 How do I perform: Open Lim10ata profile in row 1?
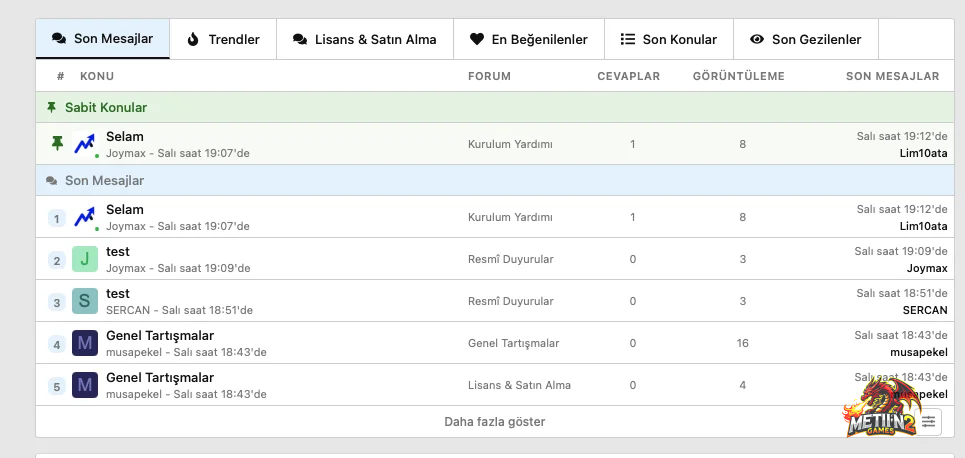923,226
